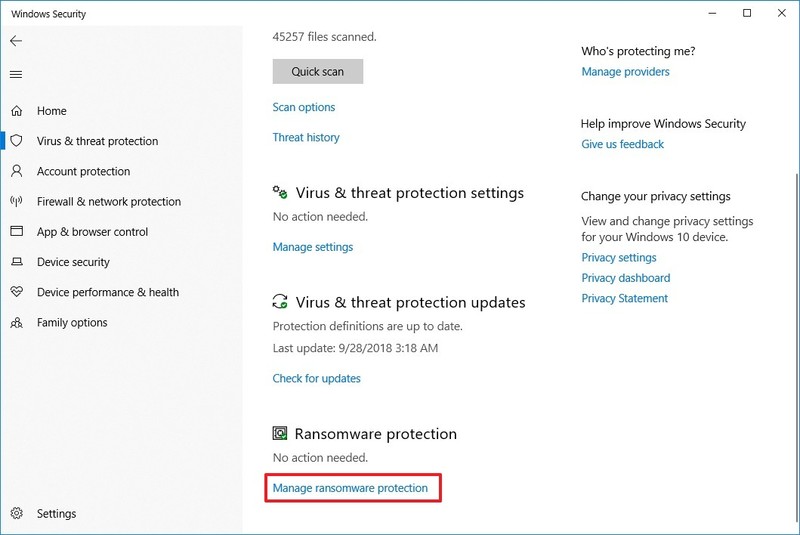Expand the hamburger navigation menu
The height and width of the screenshot is (535, 800).
point(16,75)
